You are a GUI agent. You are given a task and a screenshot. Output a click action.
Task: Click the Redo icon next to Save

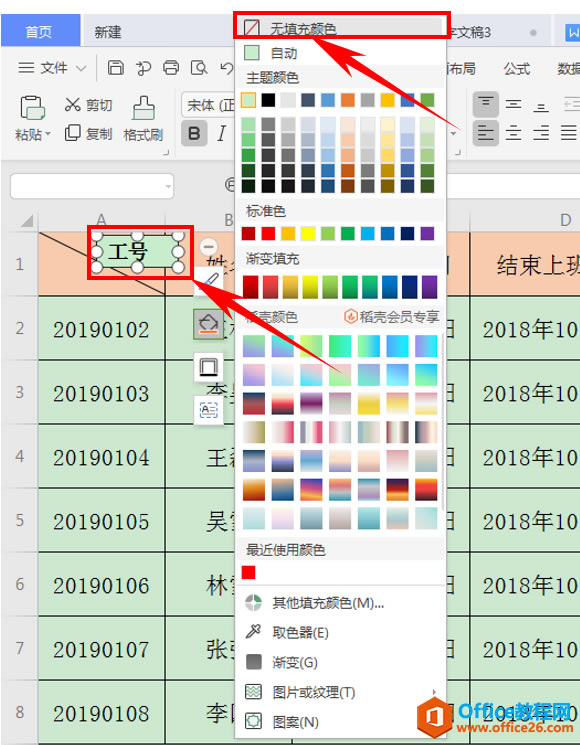click(143, 68)
